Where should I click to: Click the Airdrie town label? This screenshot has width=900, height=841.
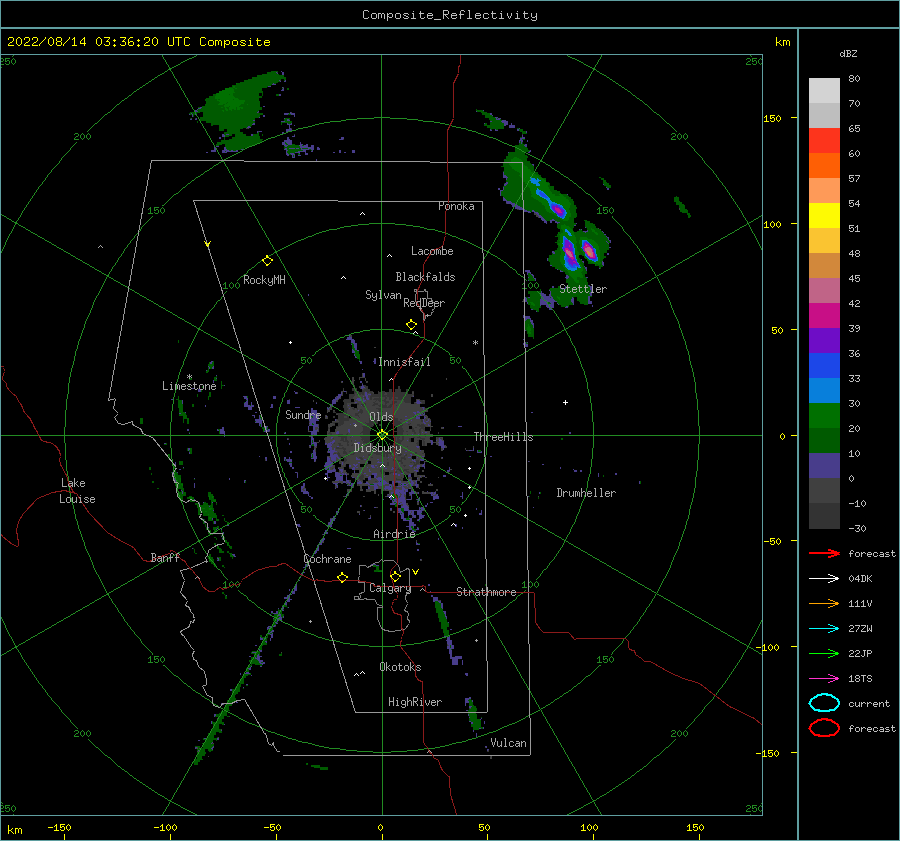click(x=394, y=534)
